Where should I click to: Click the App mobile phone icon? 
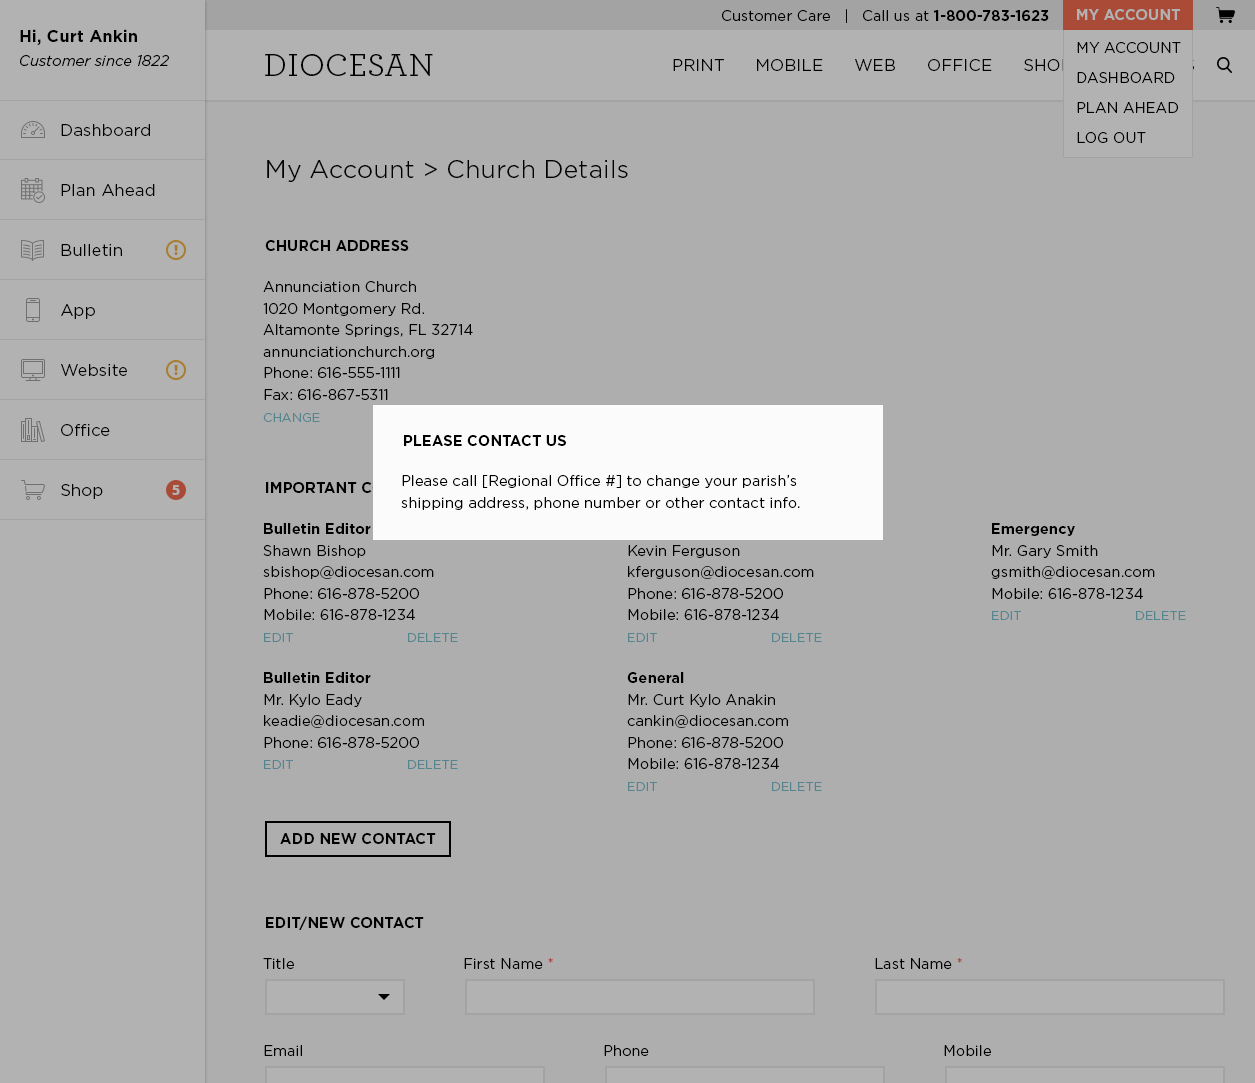[33, 310]
